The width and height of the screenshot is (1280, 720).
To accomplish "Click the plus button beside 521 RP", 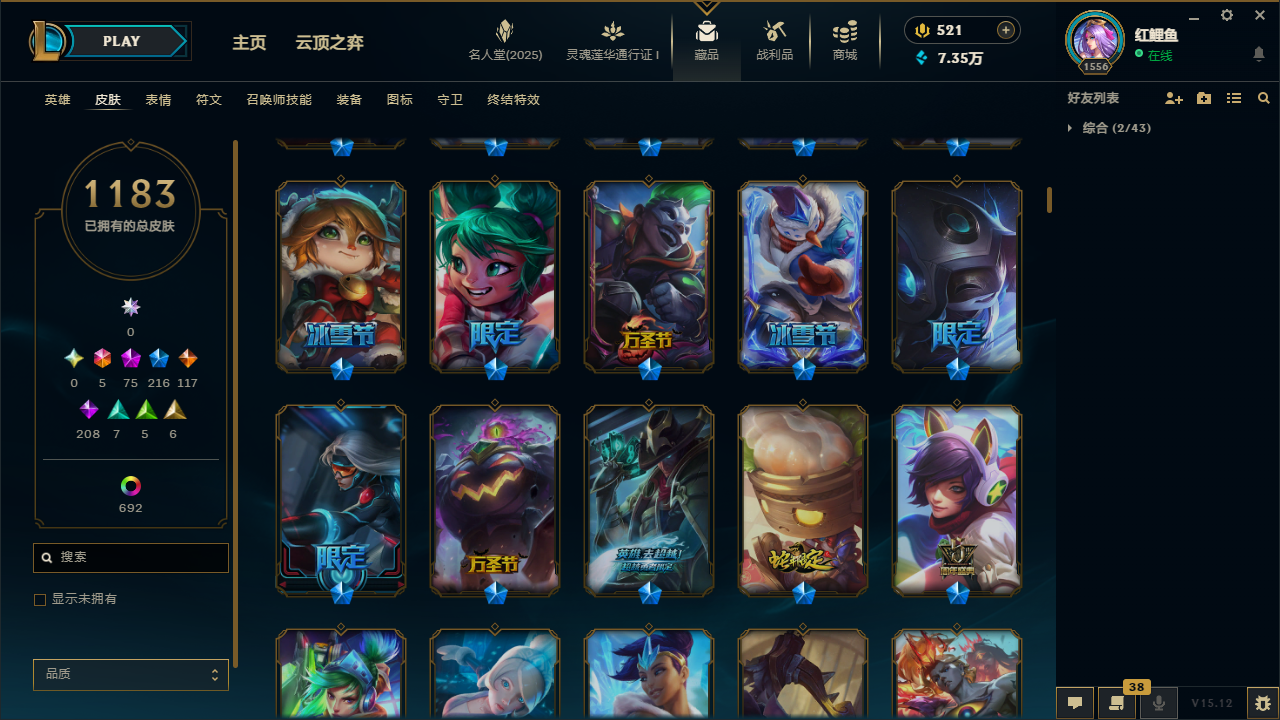I will [x=1006, y=30].
